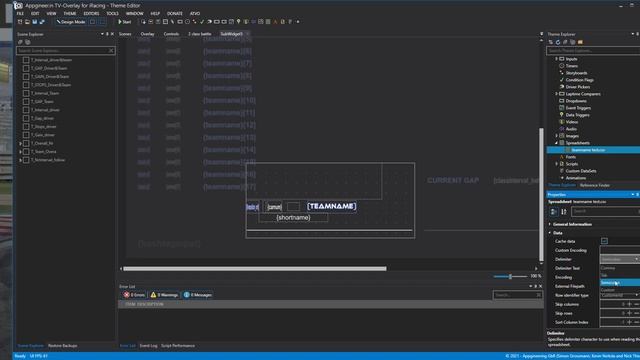
Task: Expand the Images node in Theme Explorer
Action: click(x=556, y=136)
